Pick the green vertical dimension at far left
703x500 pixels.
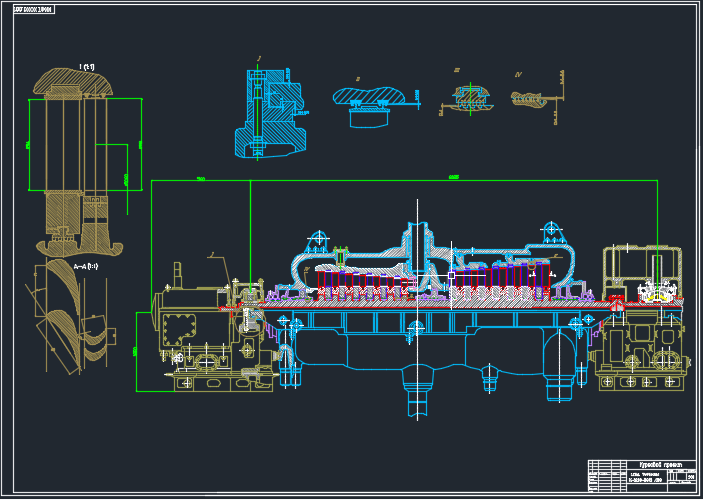tap(136, 350)
